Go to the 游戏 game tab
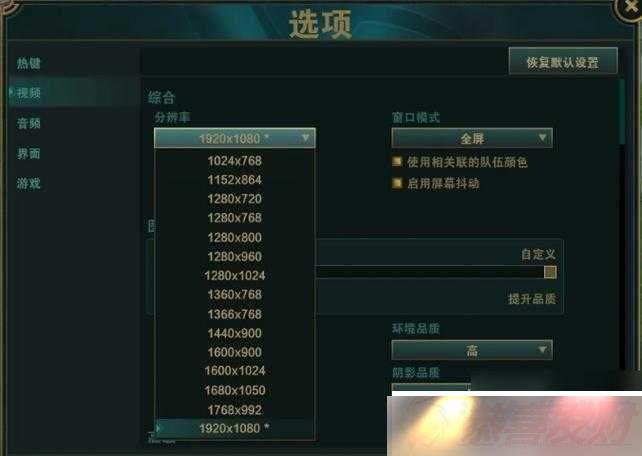 click(x=29, y=183)
